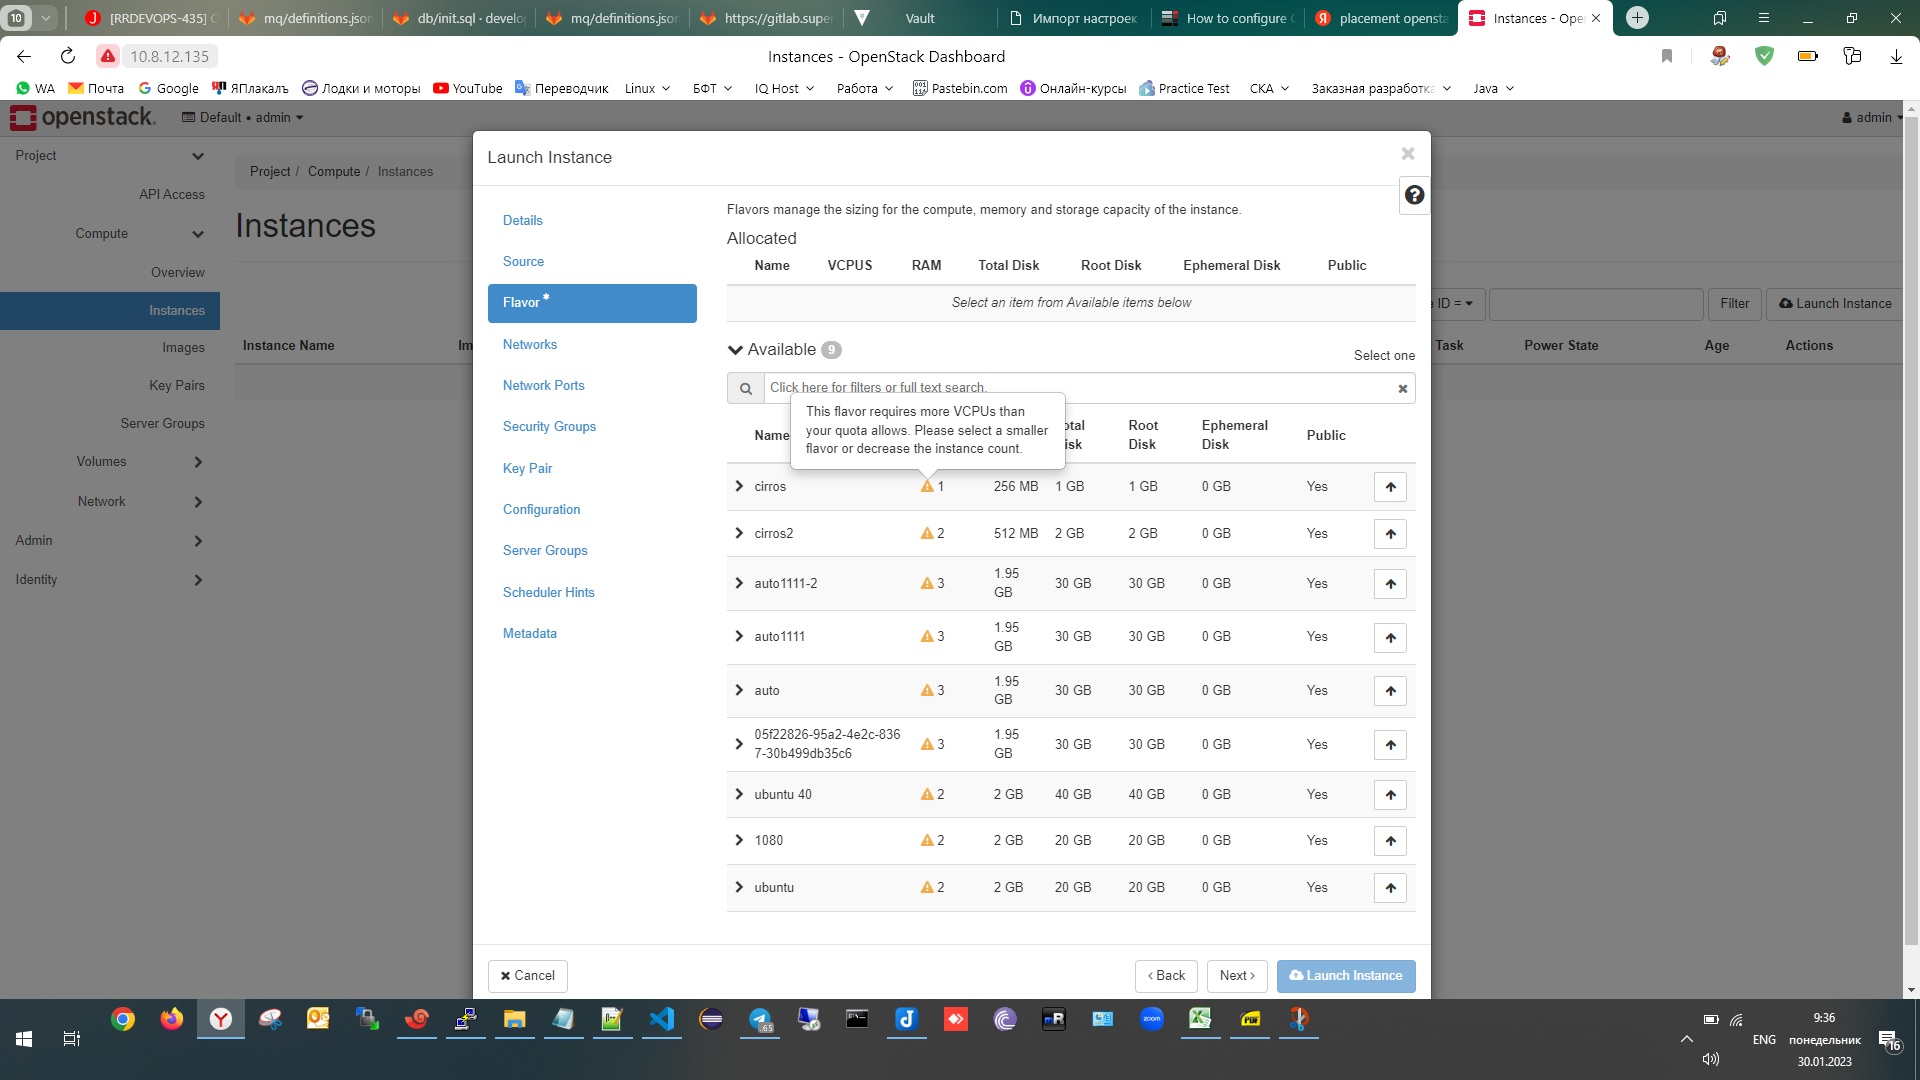Image resolution: width=1920 pixels, height=1080 pixels.
Task: Open the Security Groups step
Action: click(549, 427)
